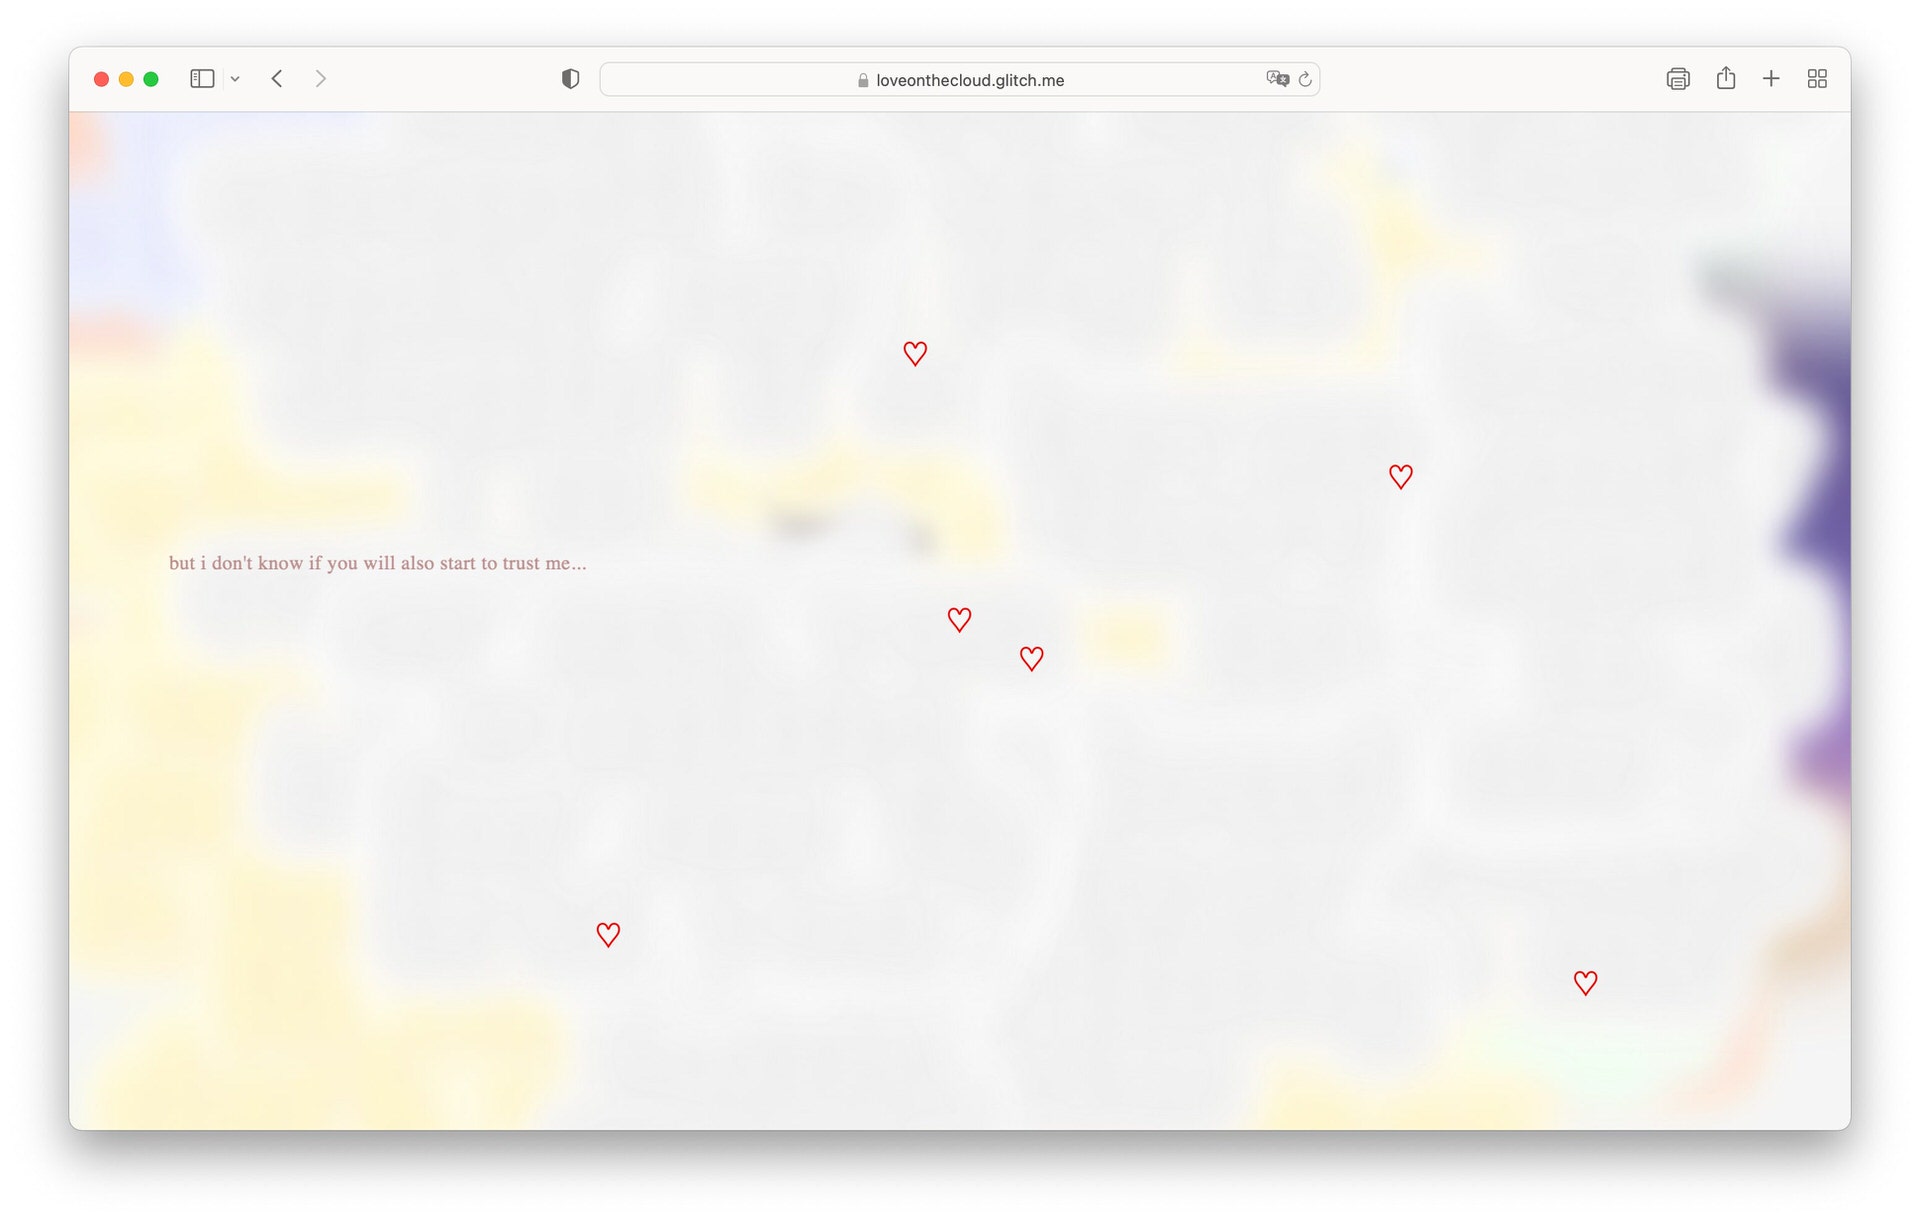1920x1221 pixels.
Task: Click the green full-screen window button
Action: pyautogui.click(x=151, y=79)
